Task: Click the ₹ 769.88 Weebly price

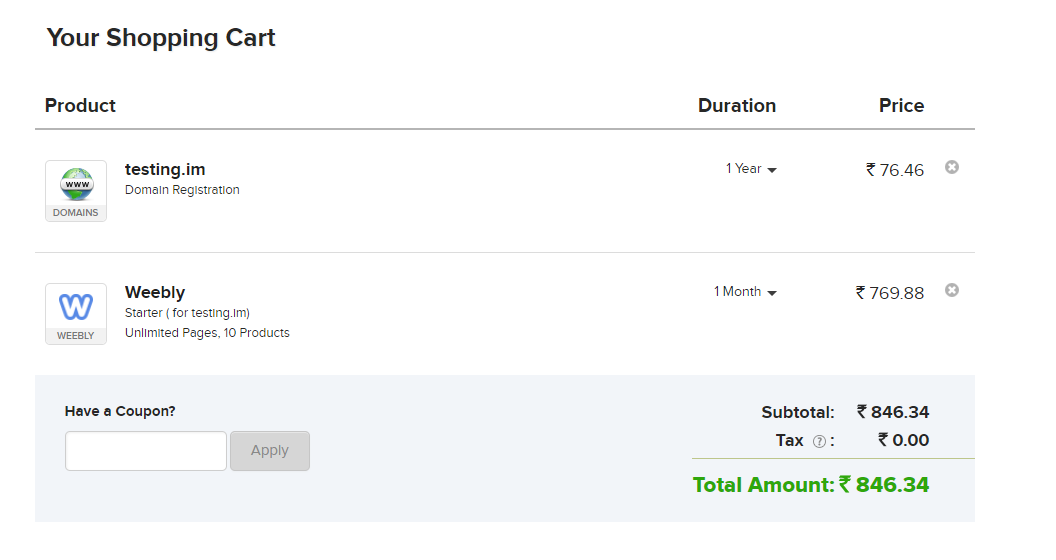Action: click(890, 293)
